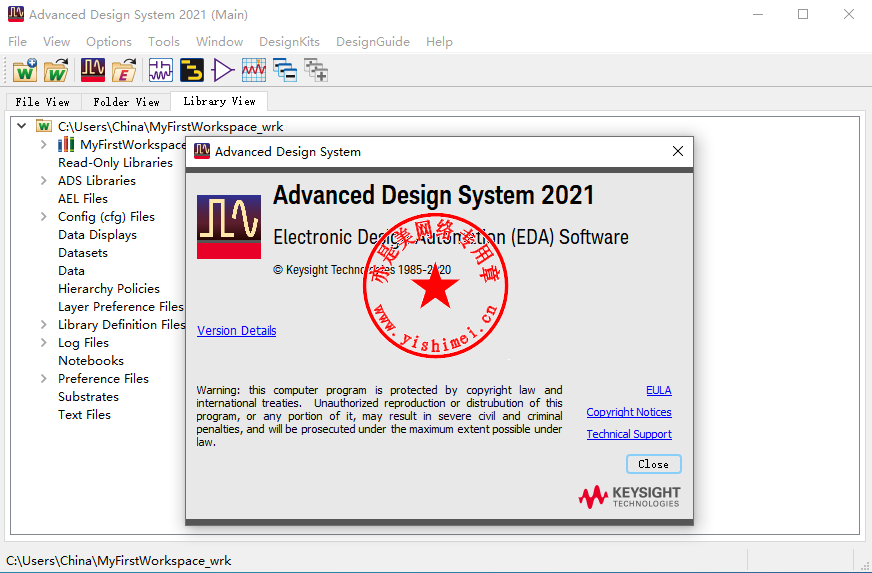Switch to the Folder View tab

tap(126, 102)
